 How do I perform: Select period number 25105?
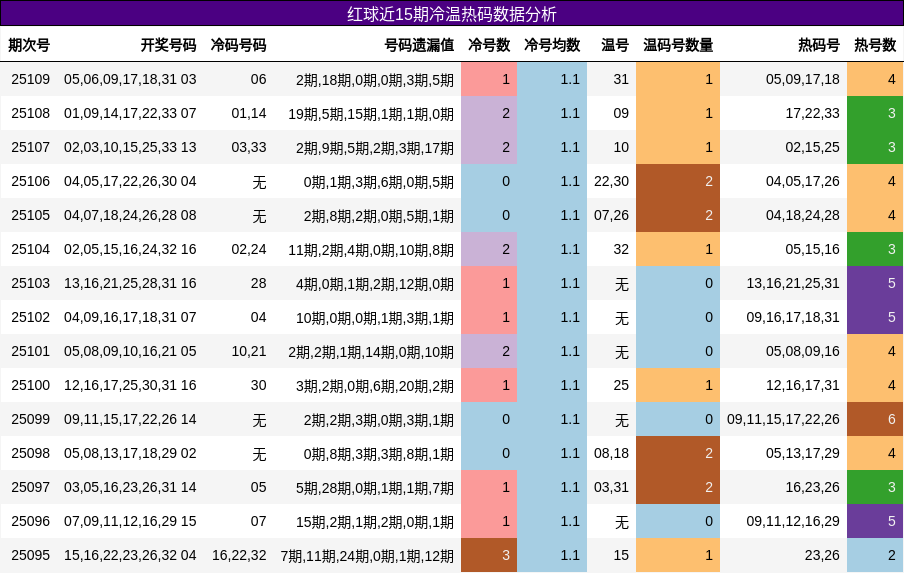(31, 215)
